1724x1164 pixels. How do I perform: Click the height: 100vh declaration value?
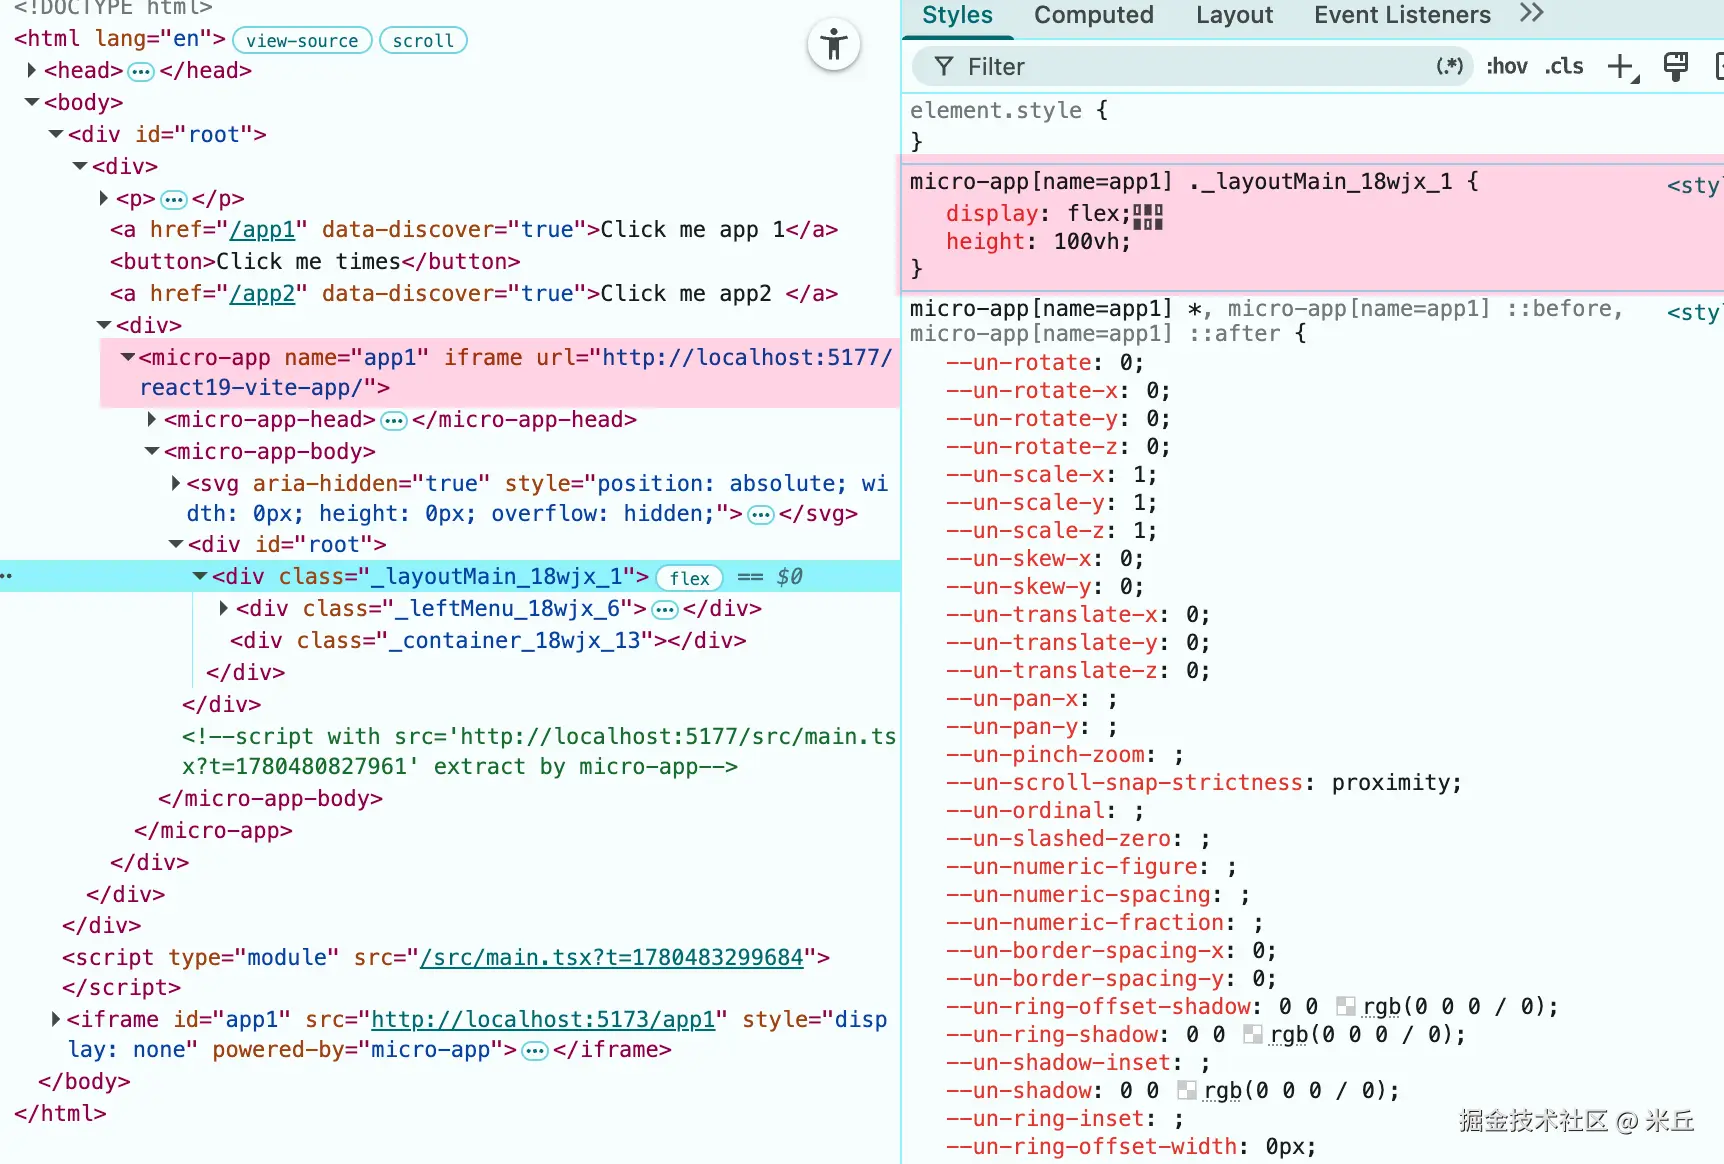coord(1088,241)
